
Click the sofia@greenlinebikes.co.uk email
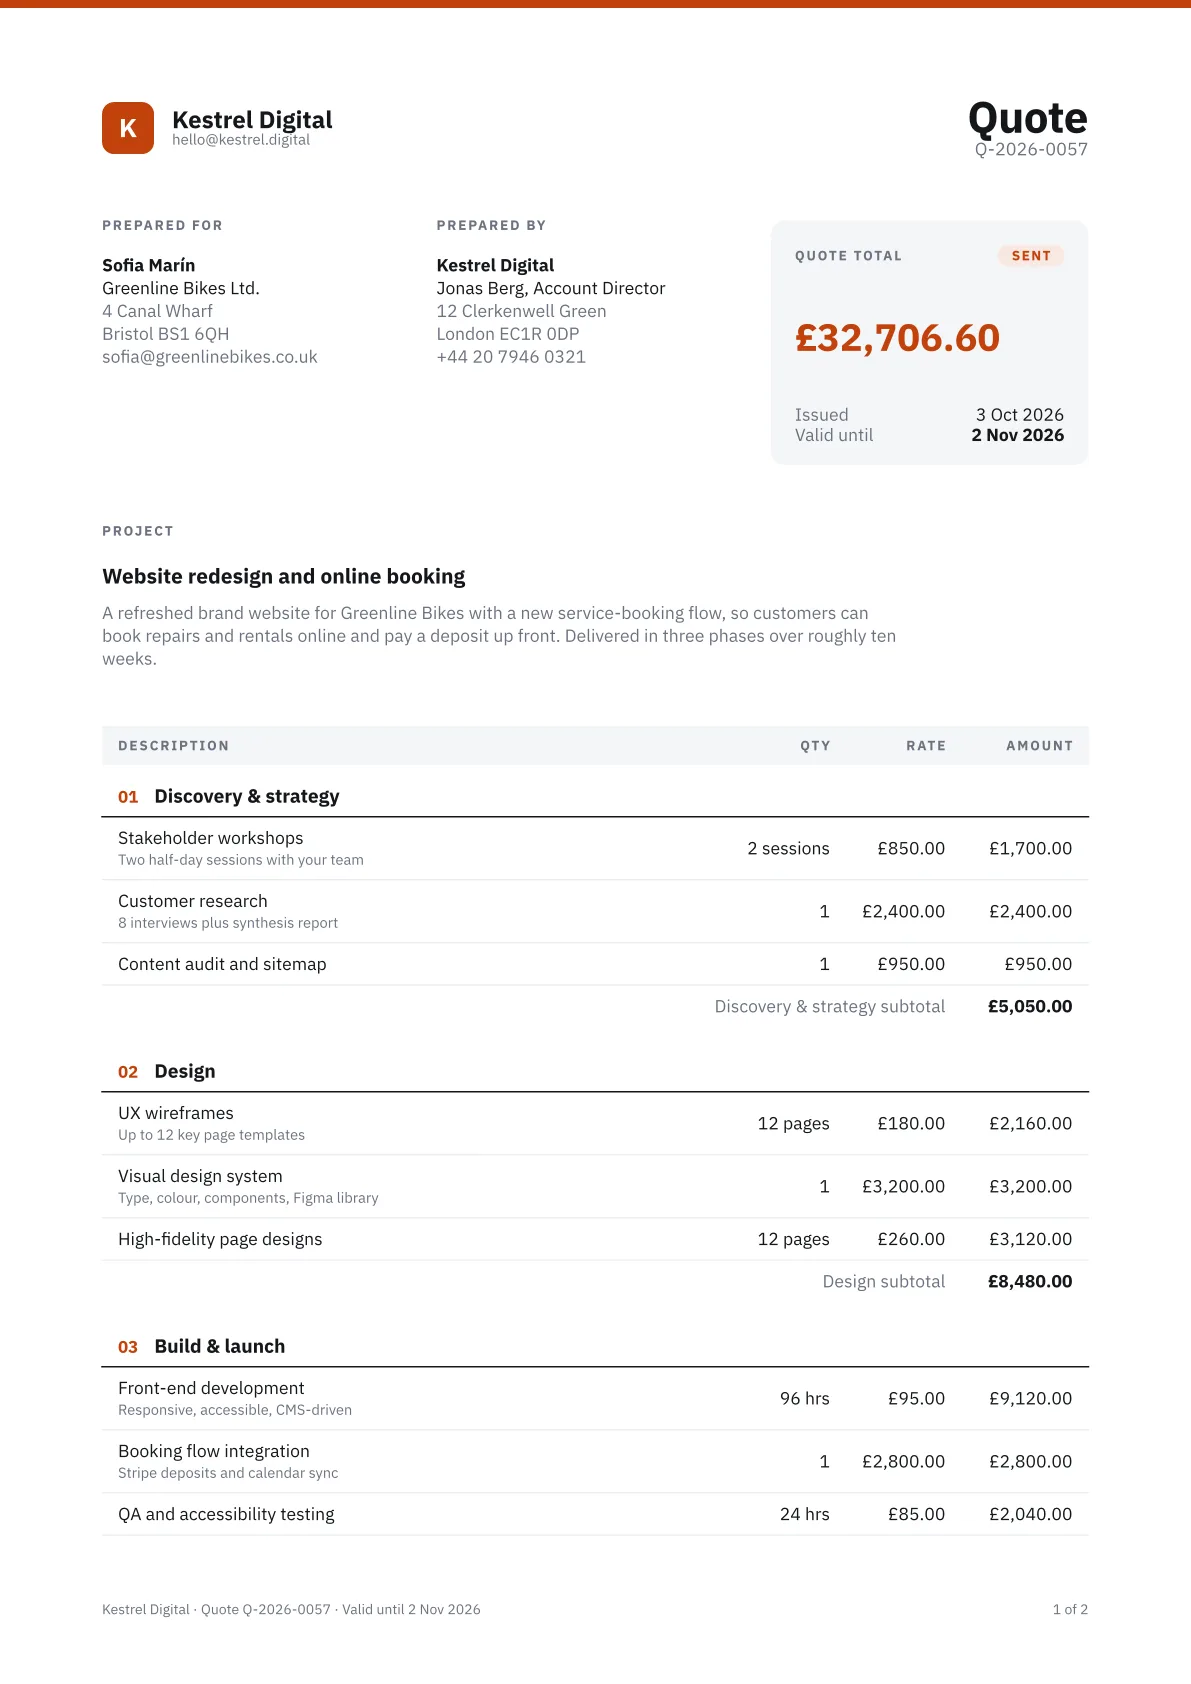(x=210, y=357)
